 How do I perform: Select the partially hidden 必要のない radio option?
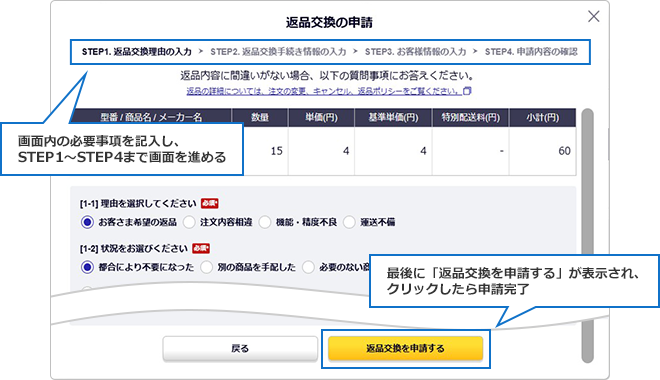click(309, 267)
